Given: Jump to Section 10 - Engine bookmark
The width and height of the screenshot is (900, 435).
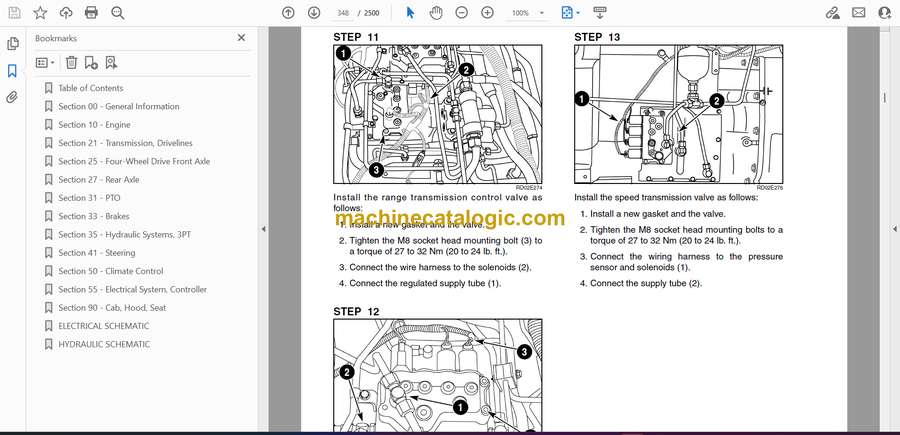Looking at the screenshot, I should pyautogui.click(x=94, y=125).
